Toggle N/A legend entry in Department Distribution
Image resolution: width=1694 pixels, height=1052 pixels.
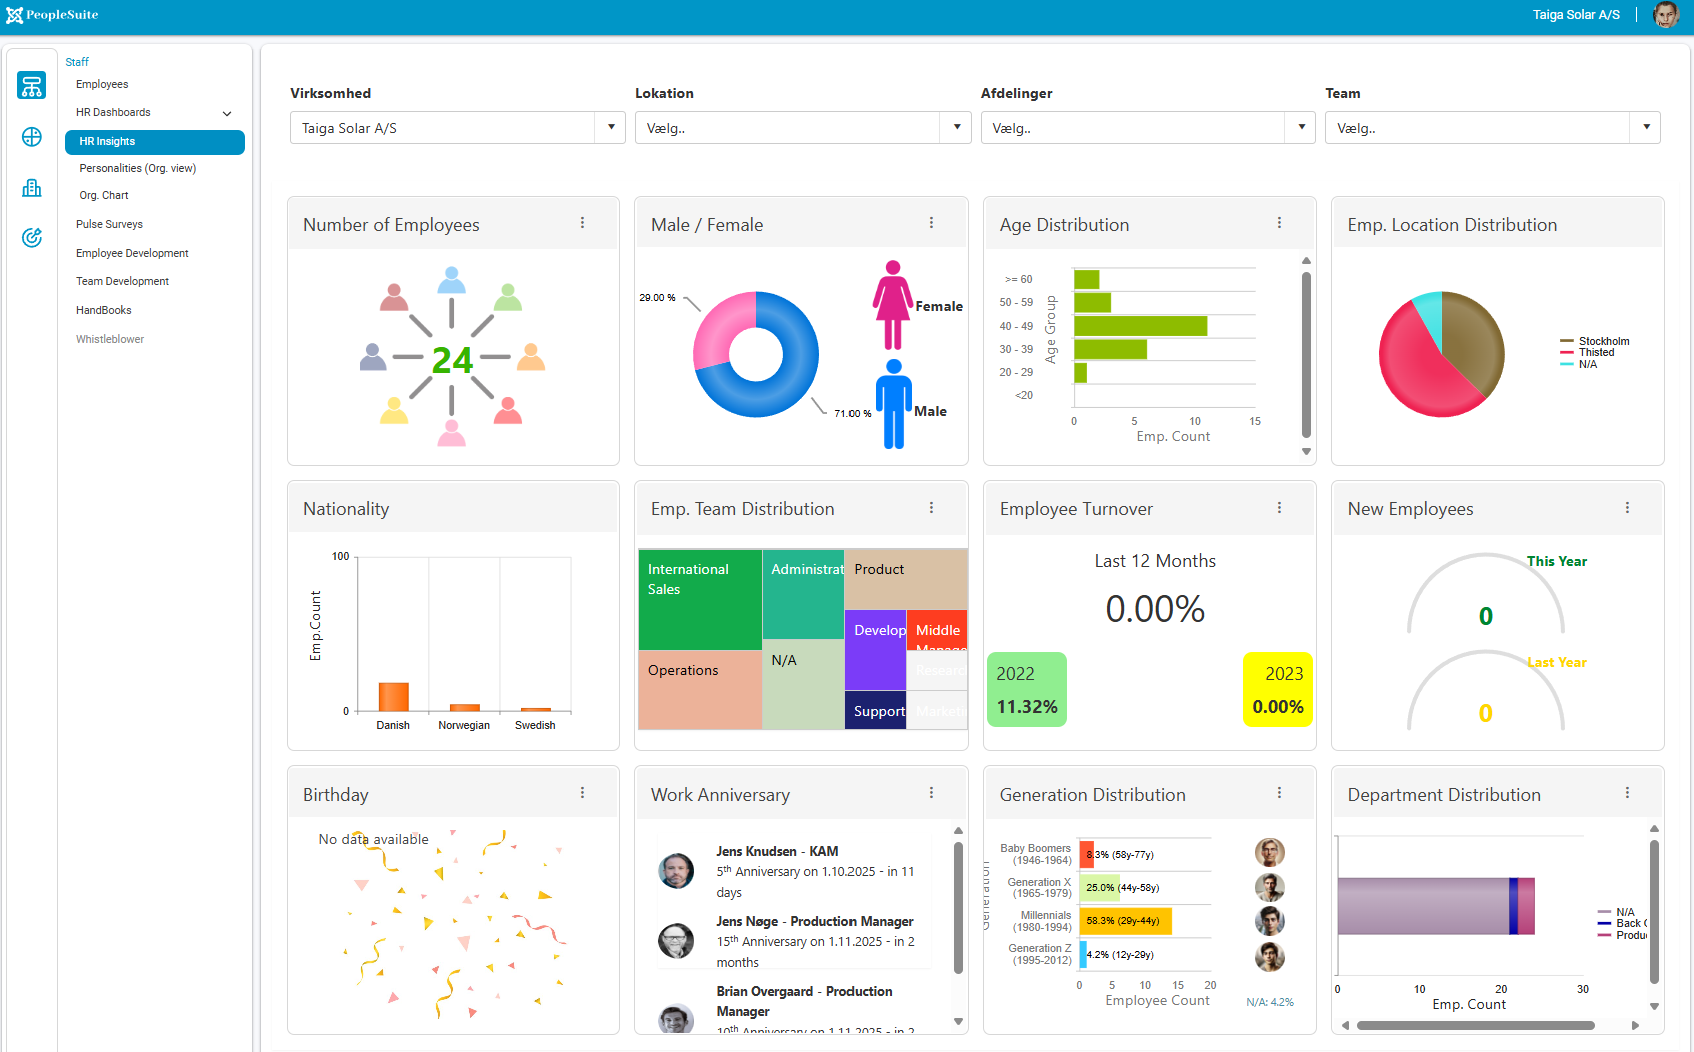(1624, 912)
